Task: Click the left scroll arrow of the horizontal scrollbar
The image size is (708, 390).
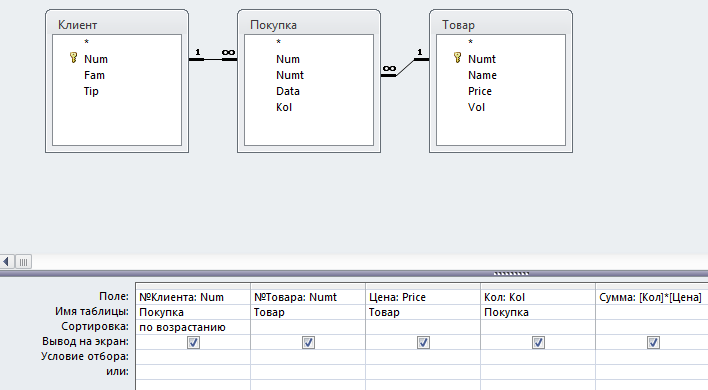Action: (x=6, y=261)
